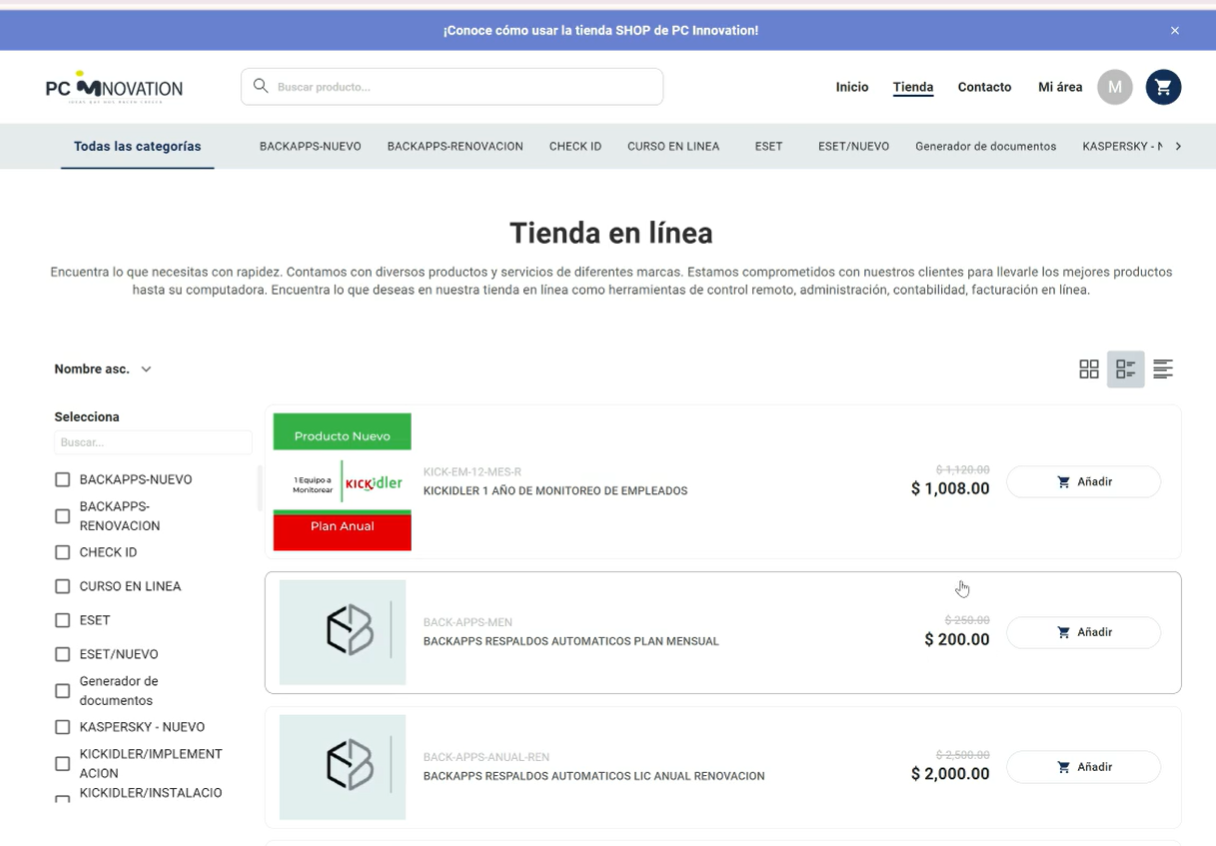Open Tienda in the navigation

click(x=913, y=87)
